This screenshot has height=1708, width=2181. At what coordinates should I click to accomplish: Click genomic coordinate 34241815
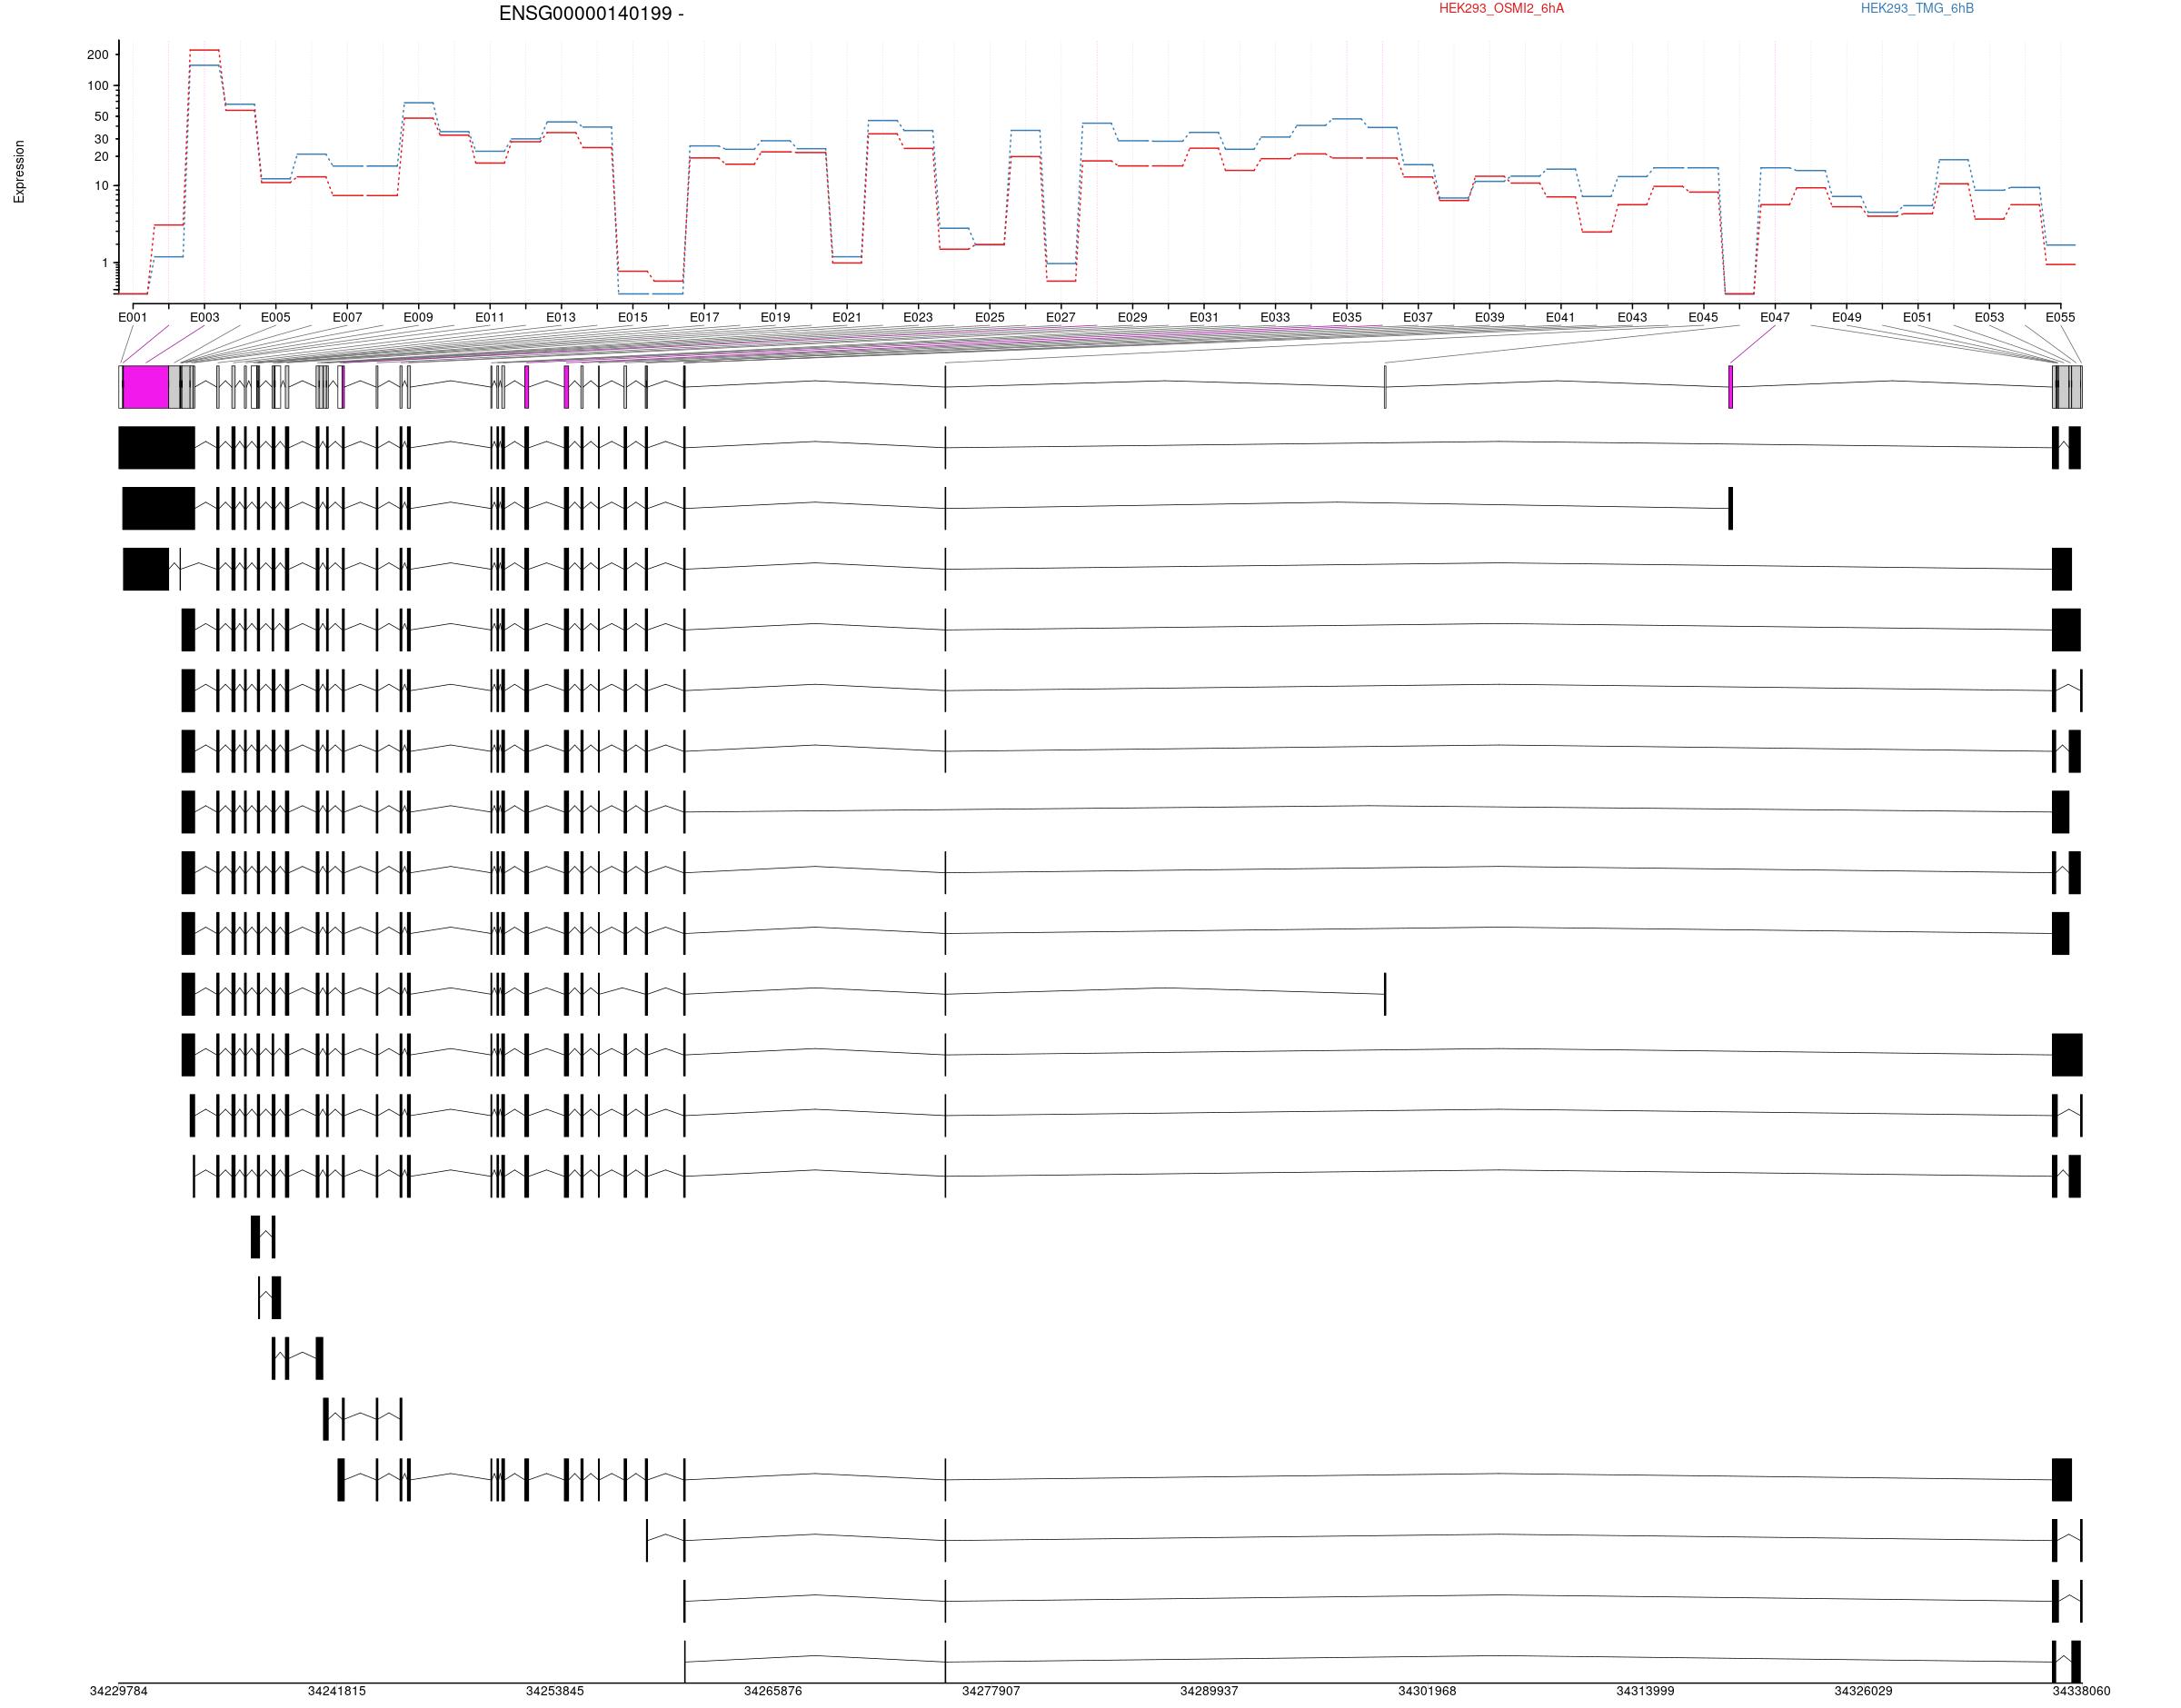pos(337,1691)
